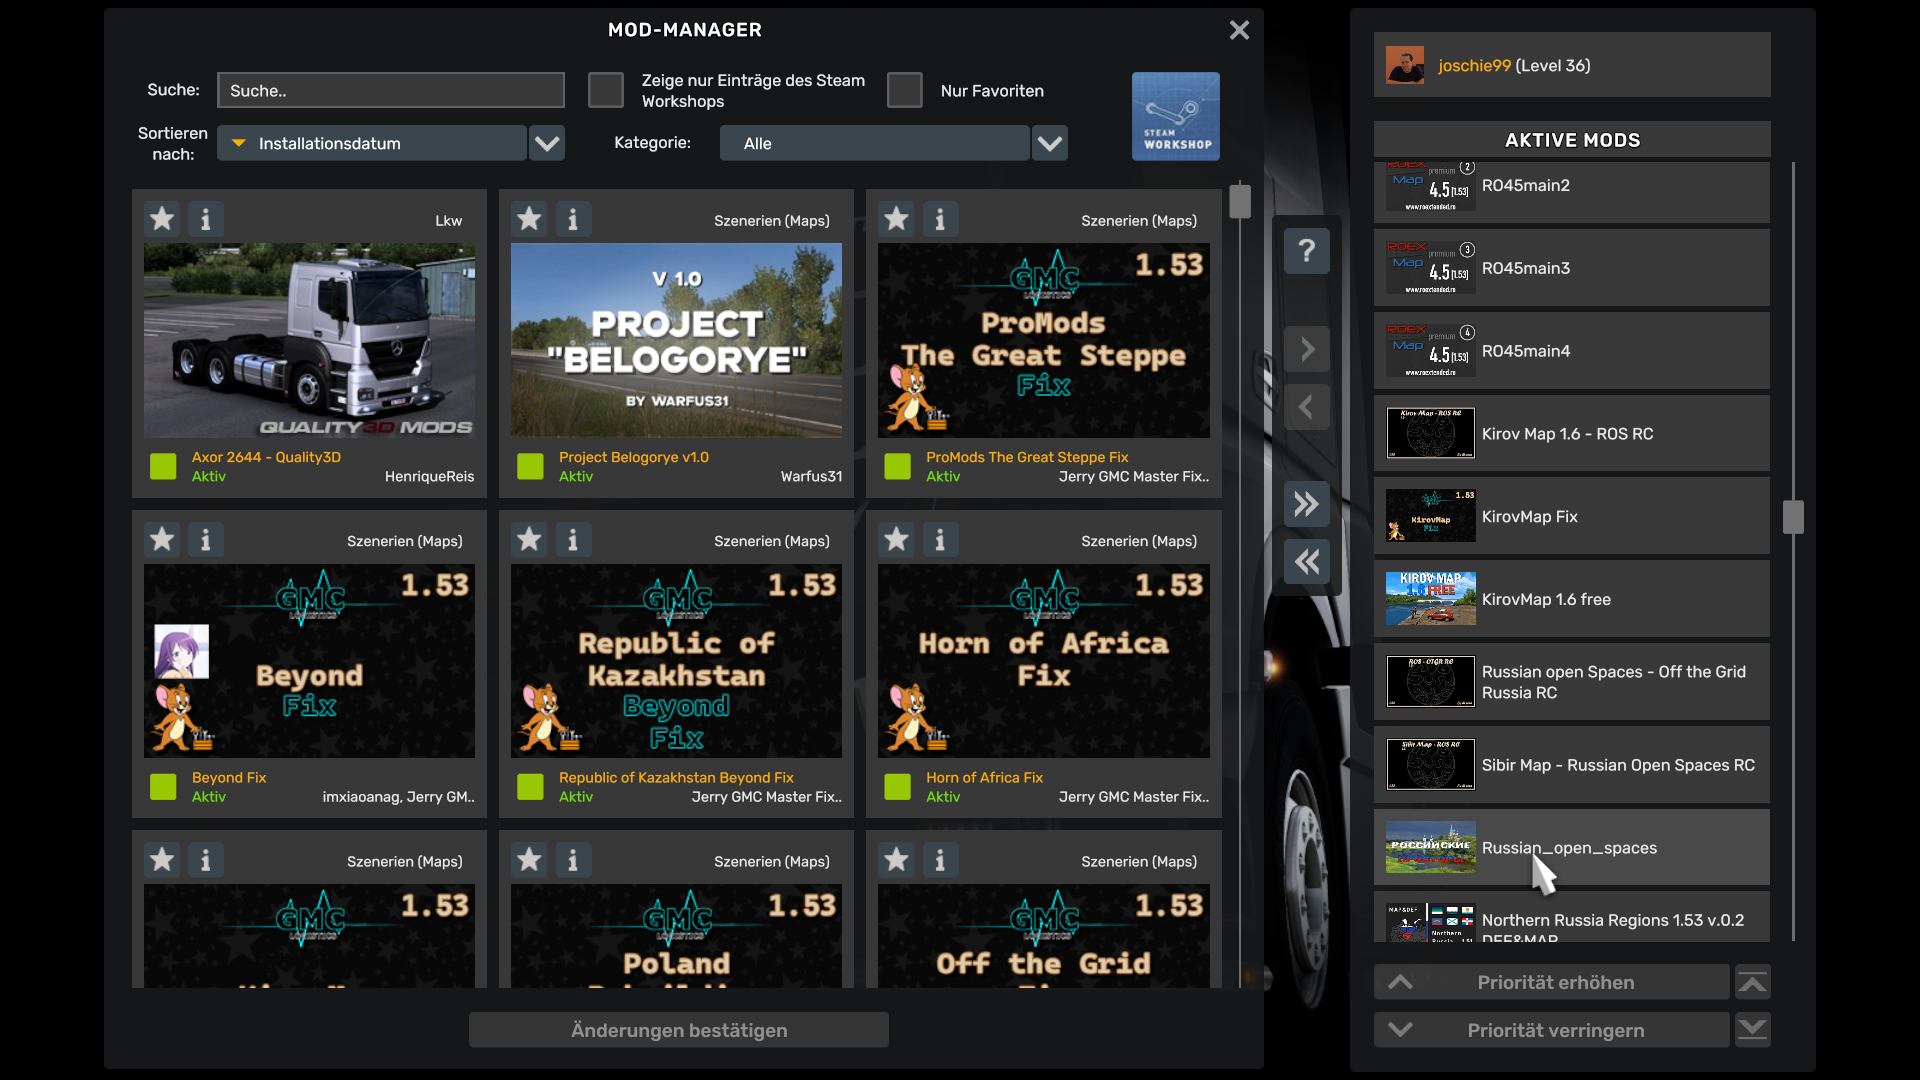Favorite Republic of Kazakhstan Beyond Fix

(529, 540)
